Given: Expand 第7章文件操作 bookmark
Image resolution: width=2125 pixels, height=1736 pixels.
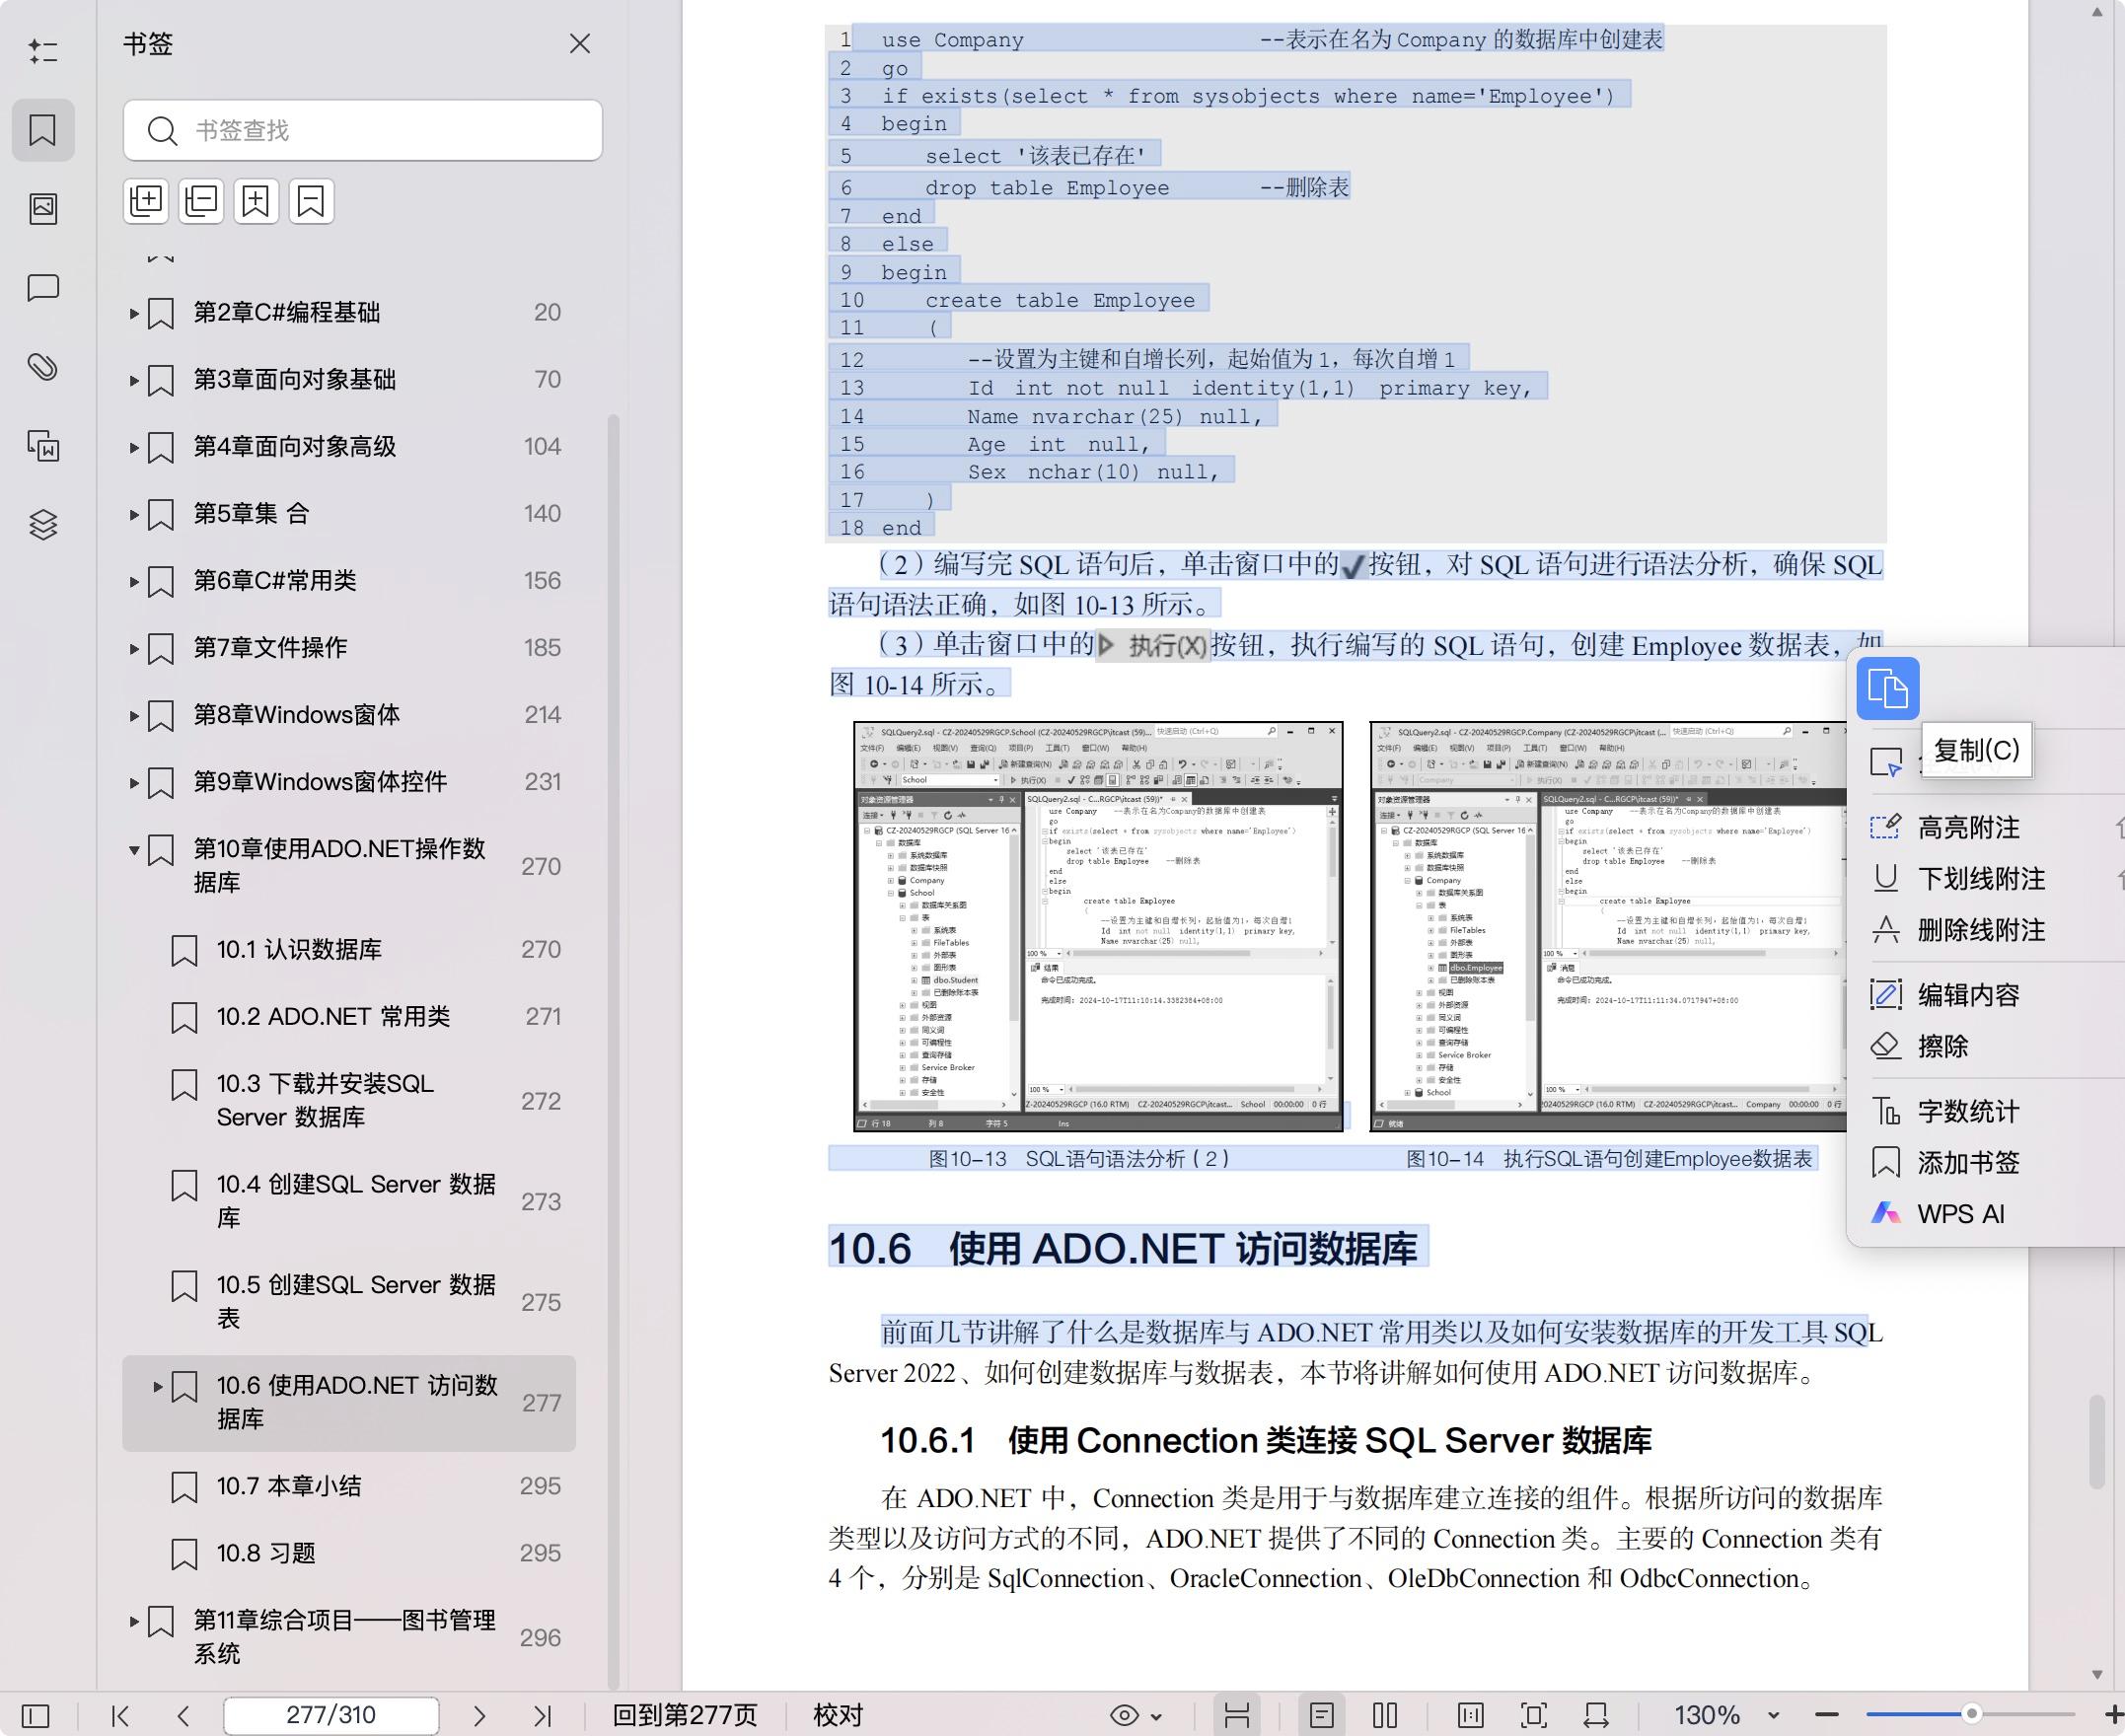Looking at the screenshot, I should [133, 648].
